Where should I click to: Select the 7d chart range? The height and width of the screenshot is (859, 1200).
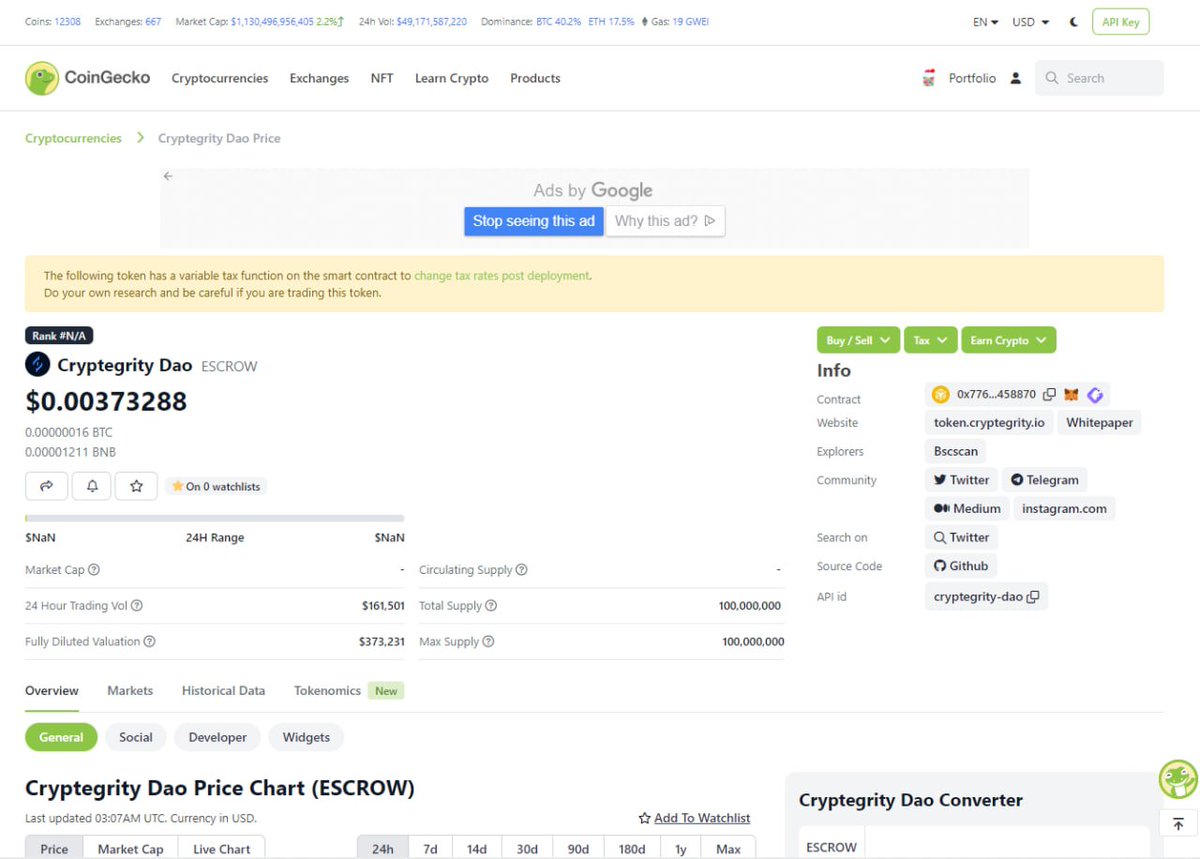(x=430, y=848)
